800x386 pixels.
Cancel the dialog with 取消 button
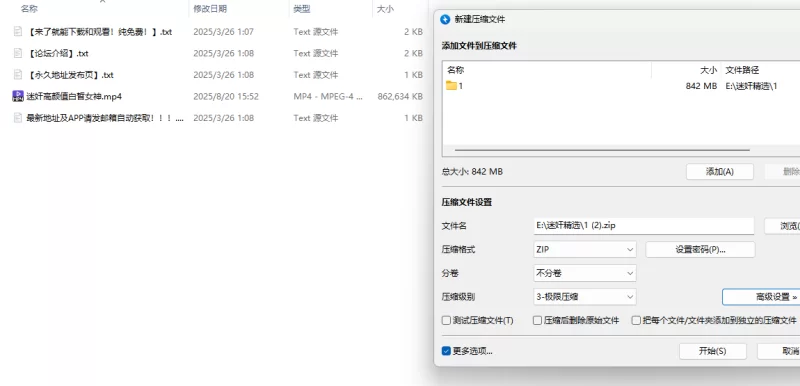click(779, 351)
